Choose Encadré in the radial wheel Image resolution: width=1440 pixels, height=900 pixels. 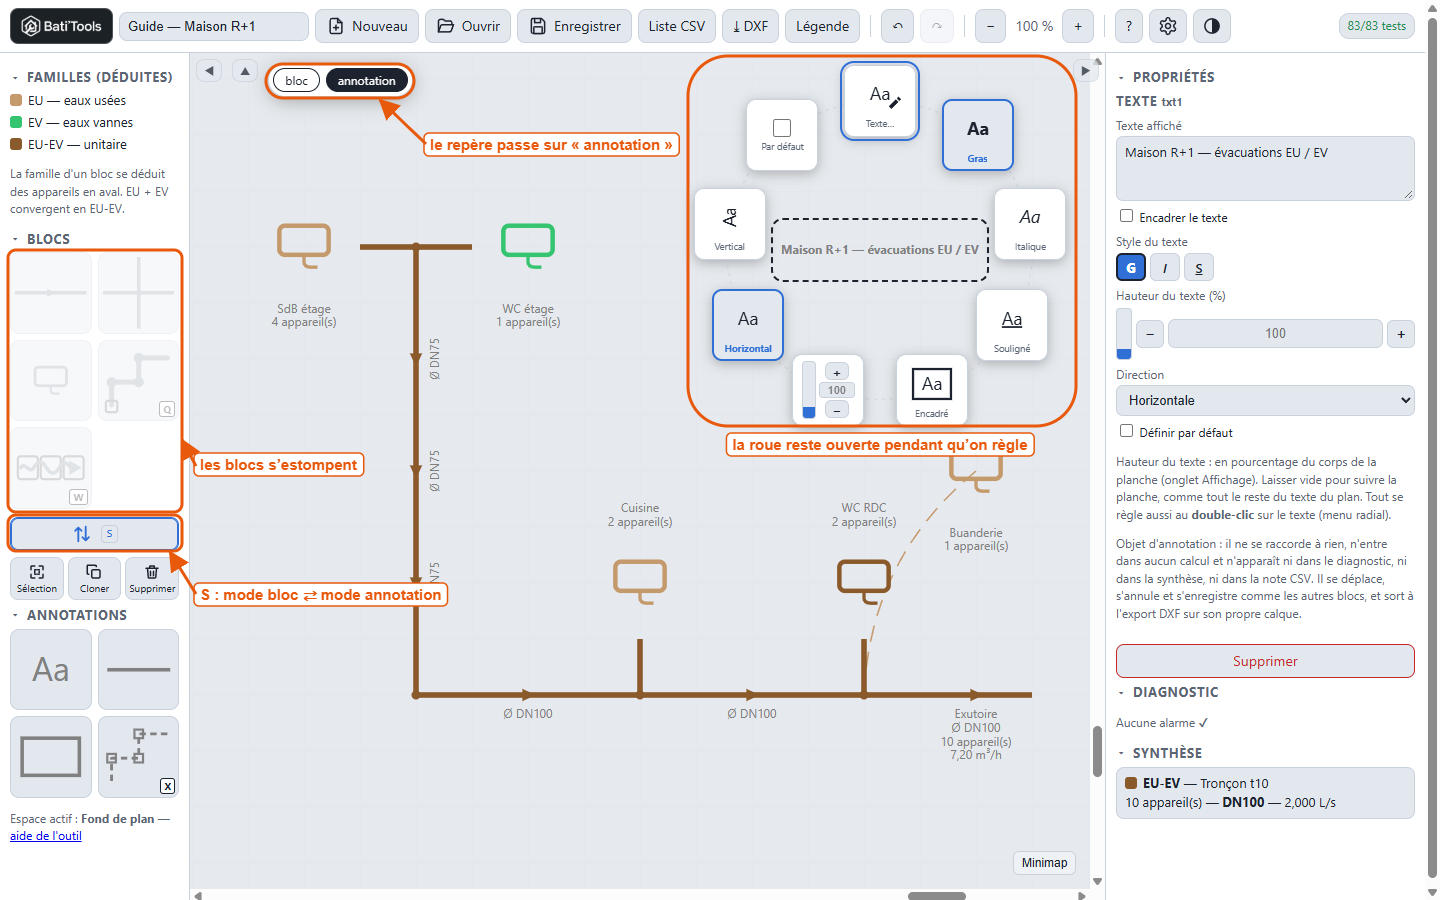point(932,390)
